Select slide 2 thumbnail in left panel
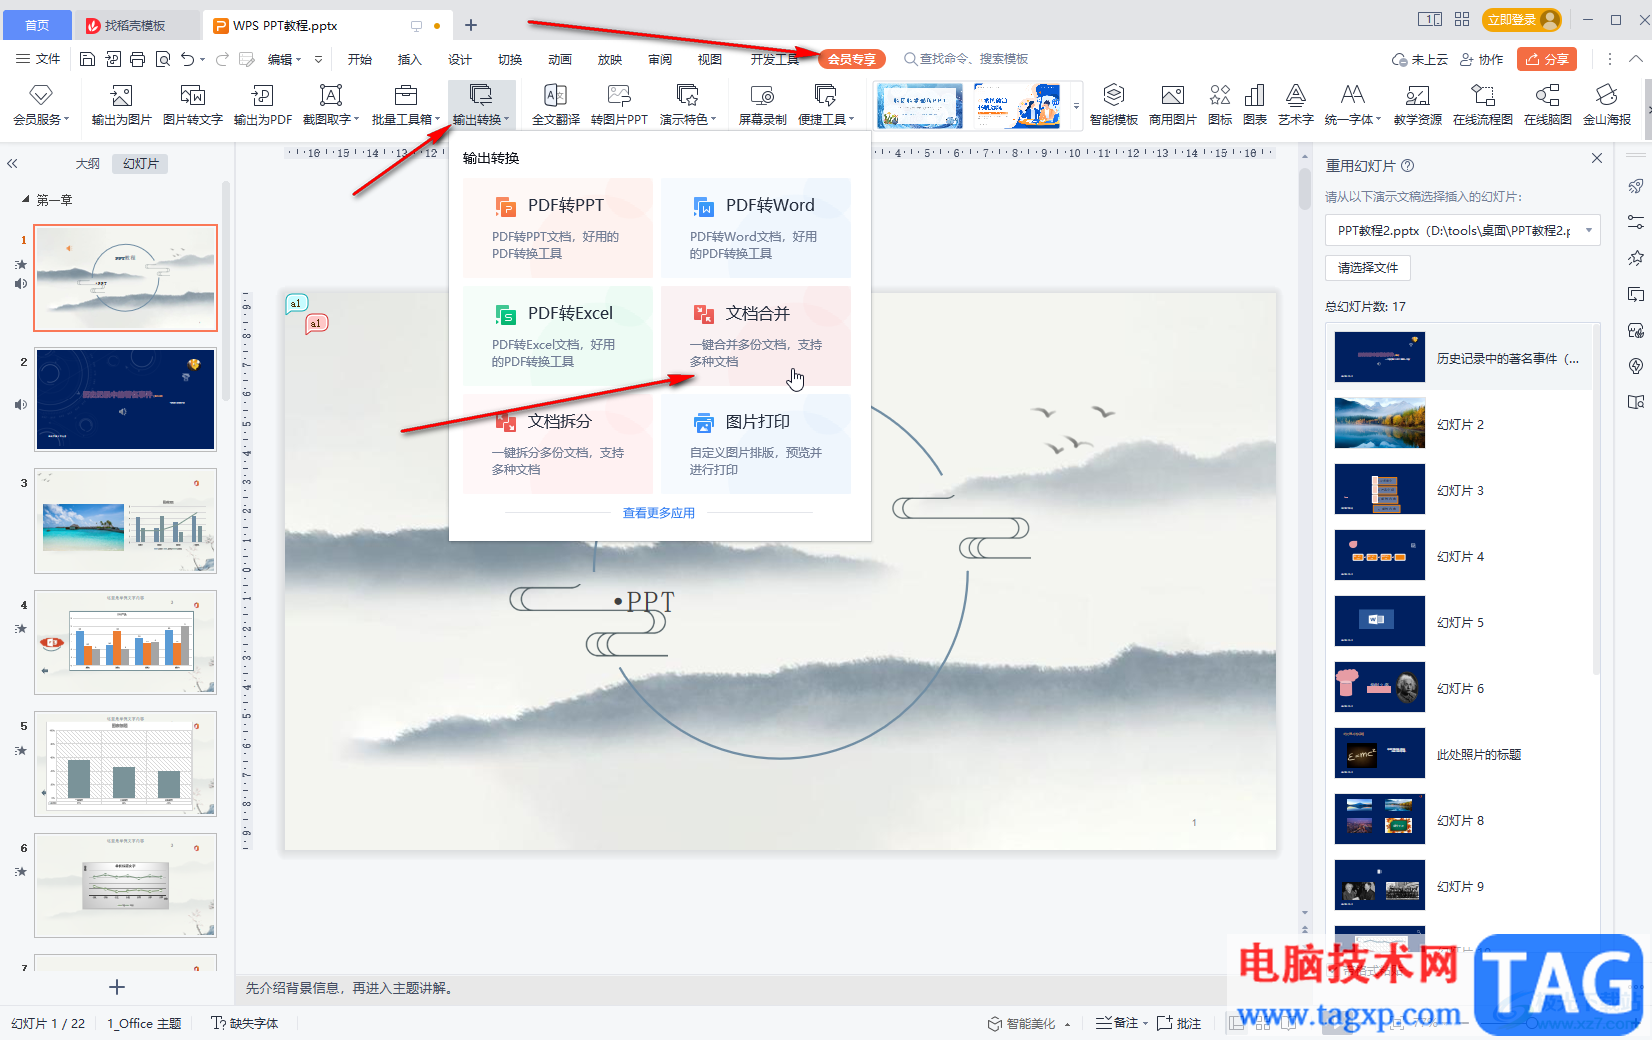Viewport: 1652px width, 1040px height. point(126,399)
